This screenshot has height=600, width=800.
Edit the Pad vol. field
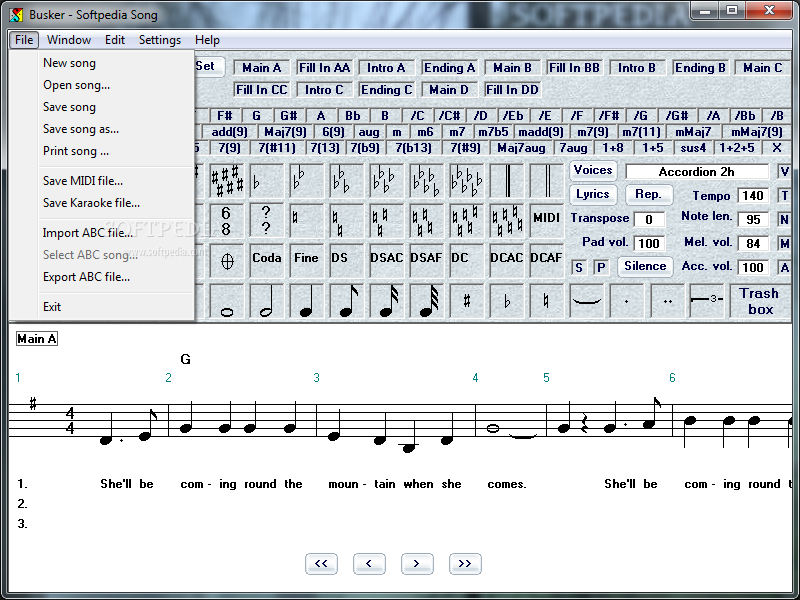(x=649, y=244)
